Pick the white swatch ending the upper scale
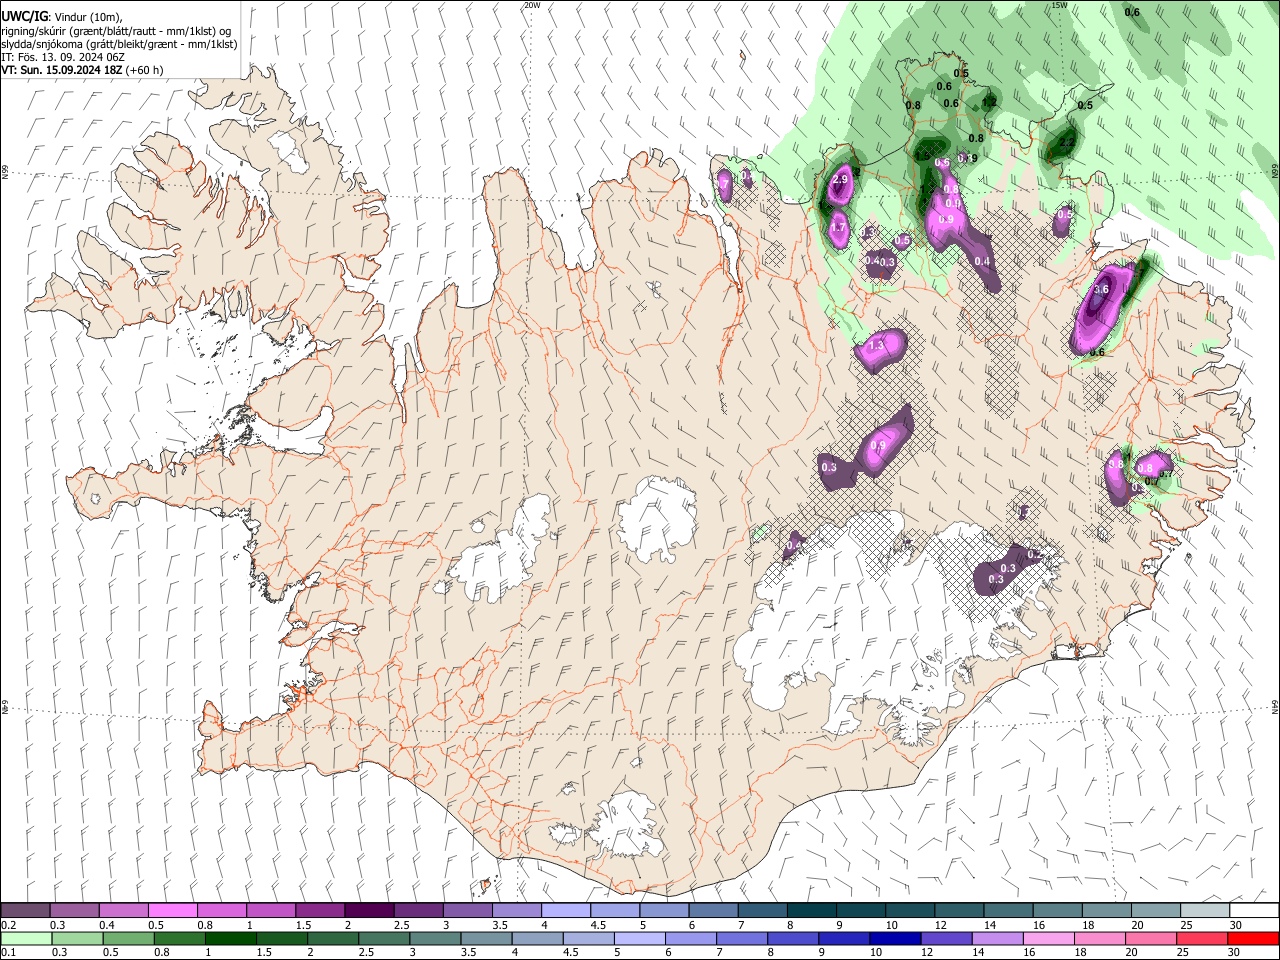 tap(1254, 910)
